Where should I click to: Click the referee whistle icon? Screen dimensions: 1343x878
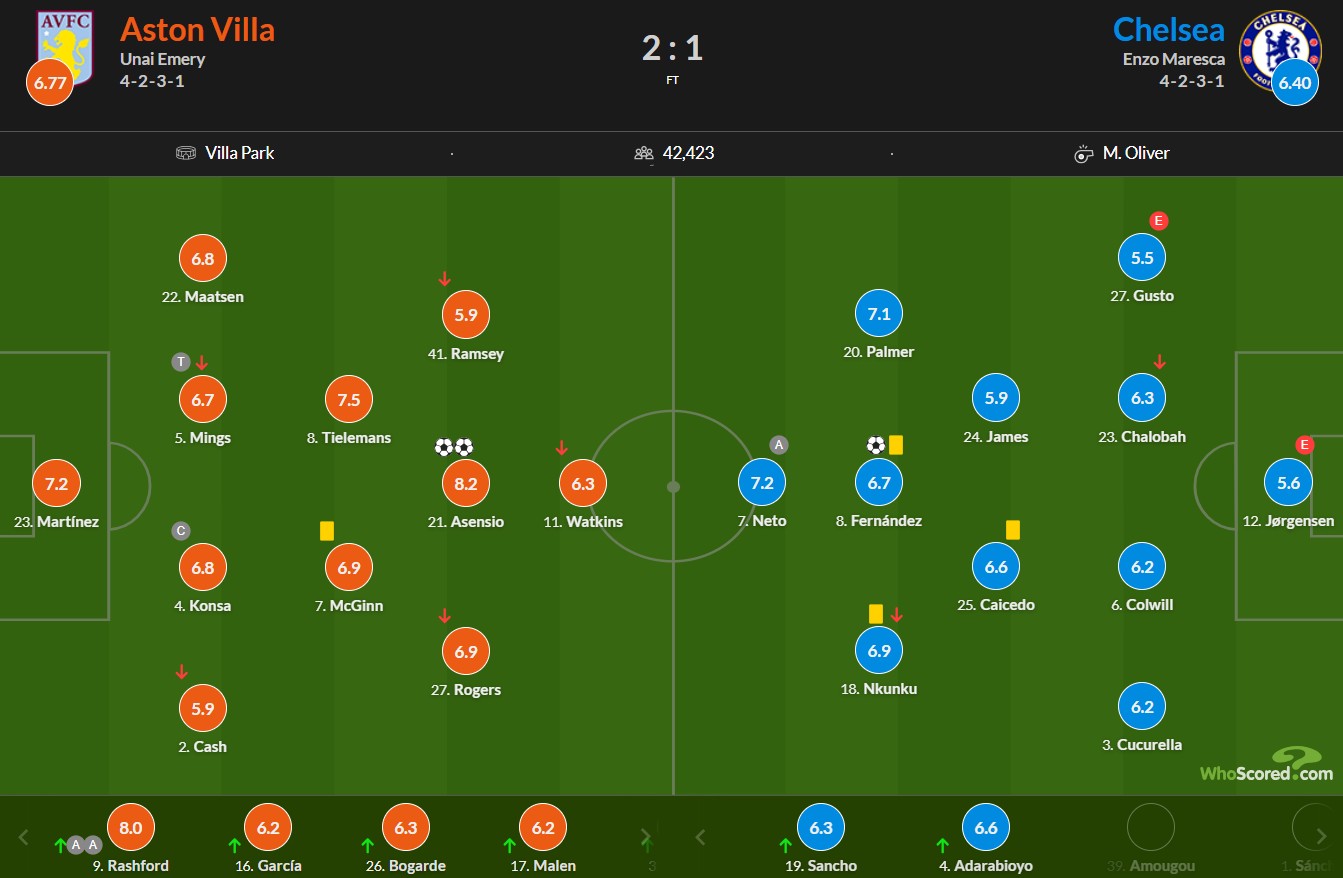click(x=1084, y=154)
